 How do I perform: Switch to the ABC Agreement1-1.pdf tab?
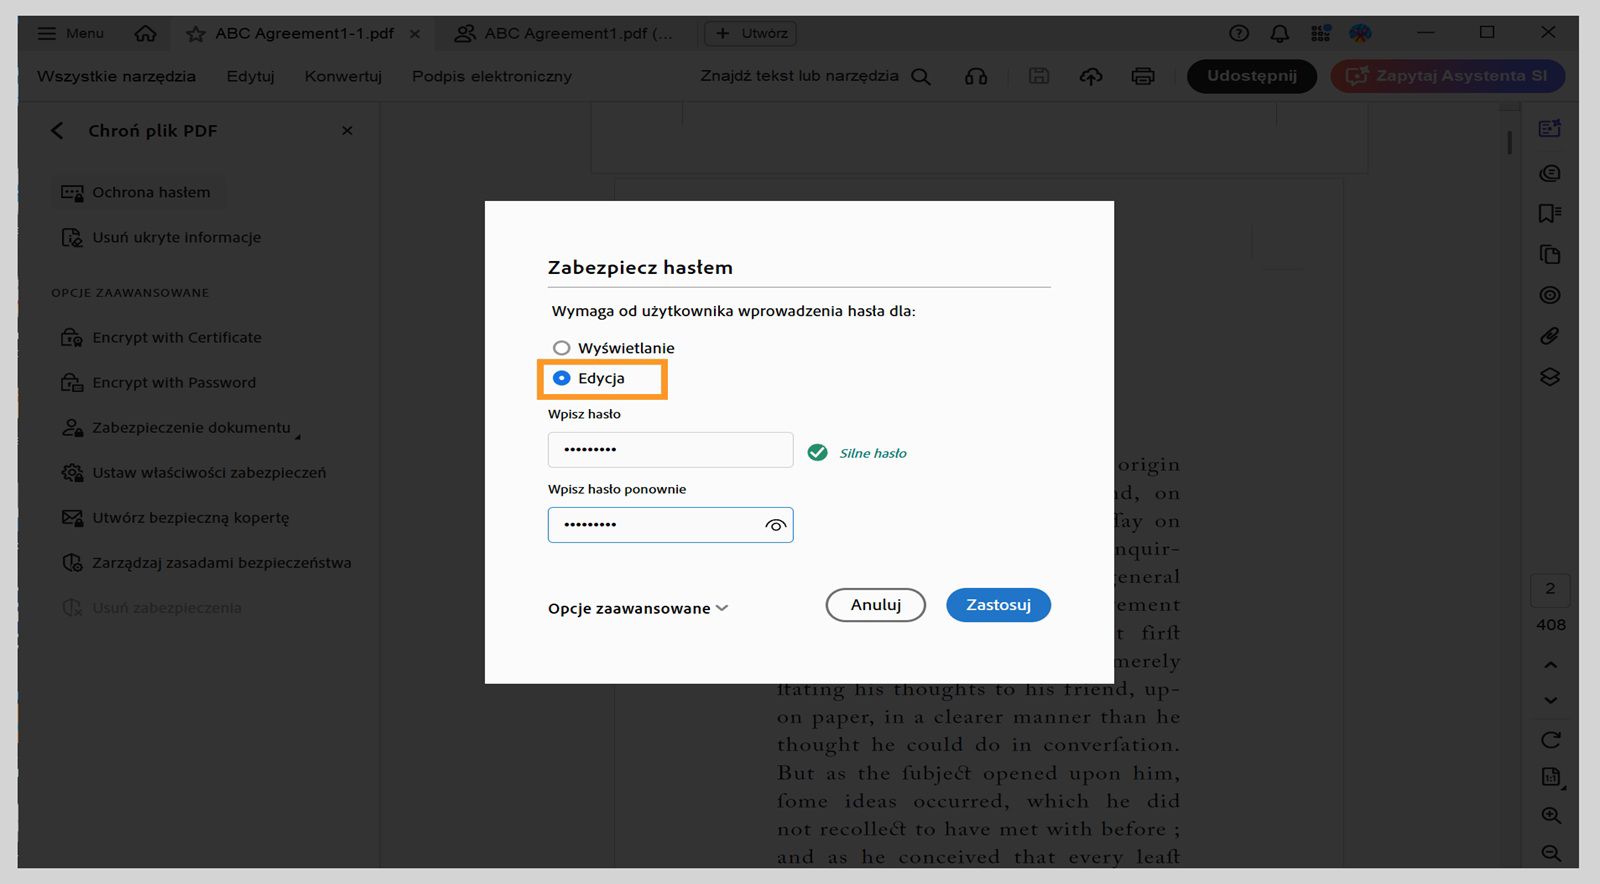(x=304, y=34)
